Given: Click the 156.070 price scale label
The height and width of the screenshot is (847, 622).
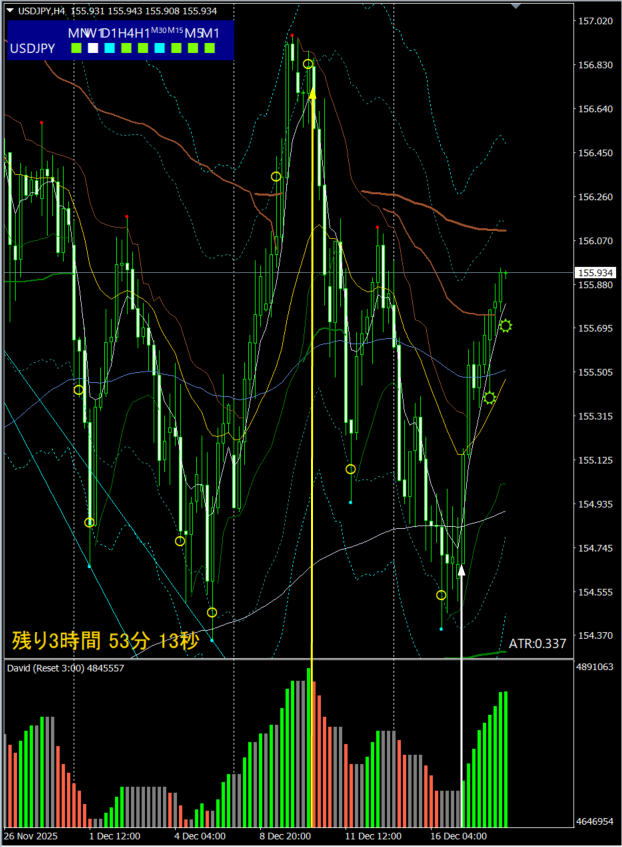Looking at the screenshot, I should coord(596,241).
